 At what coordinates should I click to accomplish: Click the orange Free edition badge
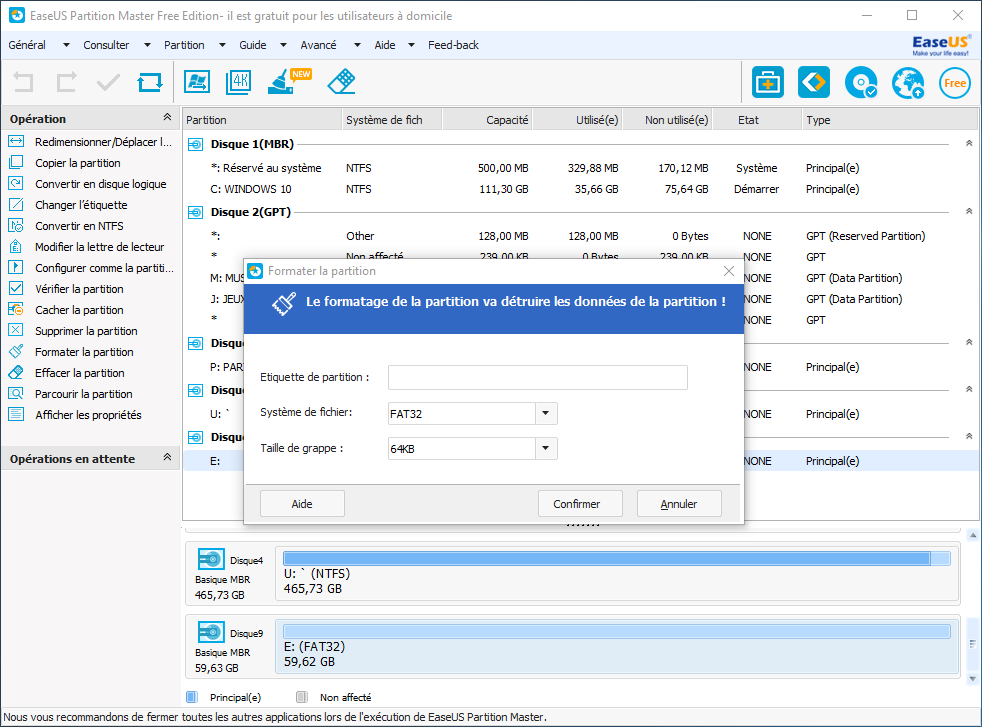[x=955, y=83]
